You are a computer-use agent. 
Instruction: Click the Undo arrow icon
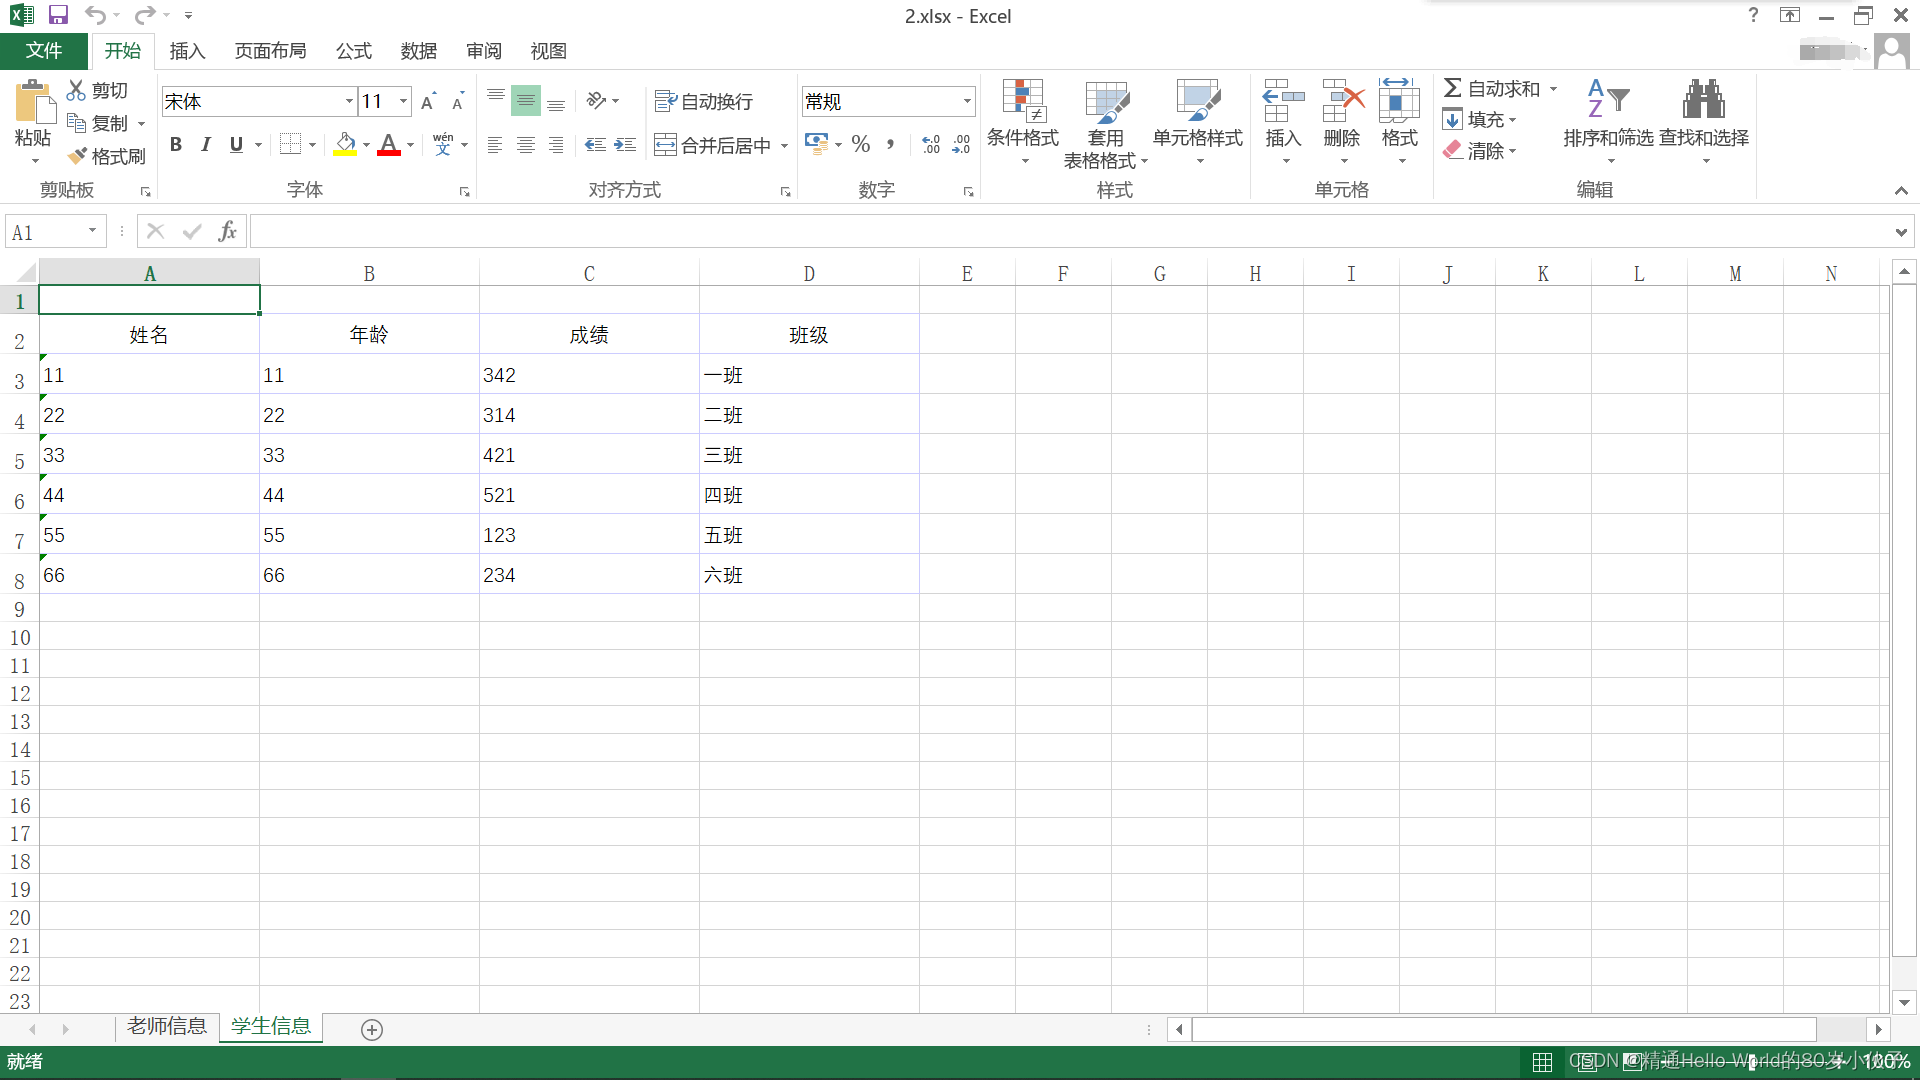point(95,15)
